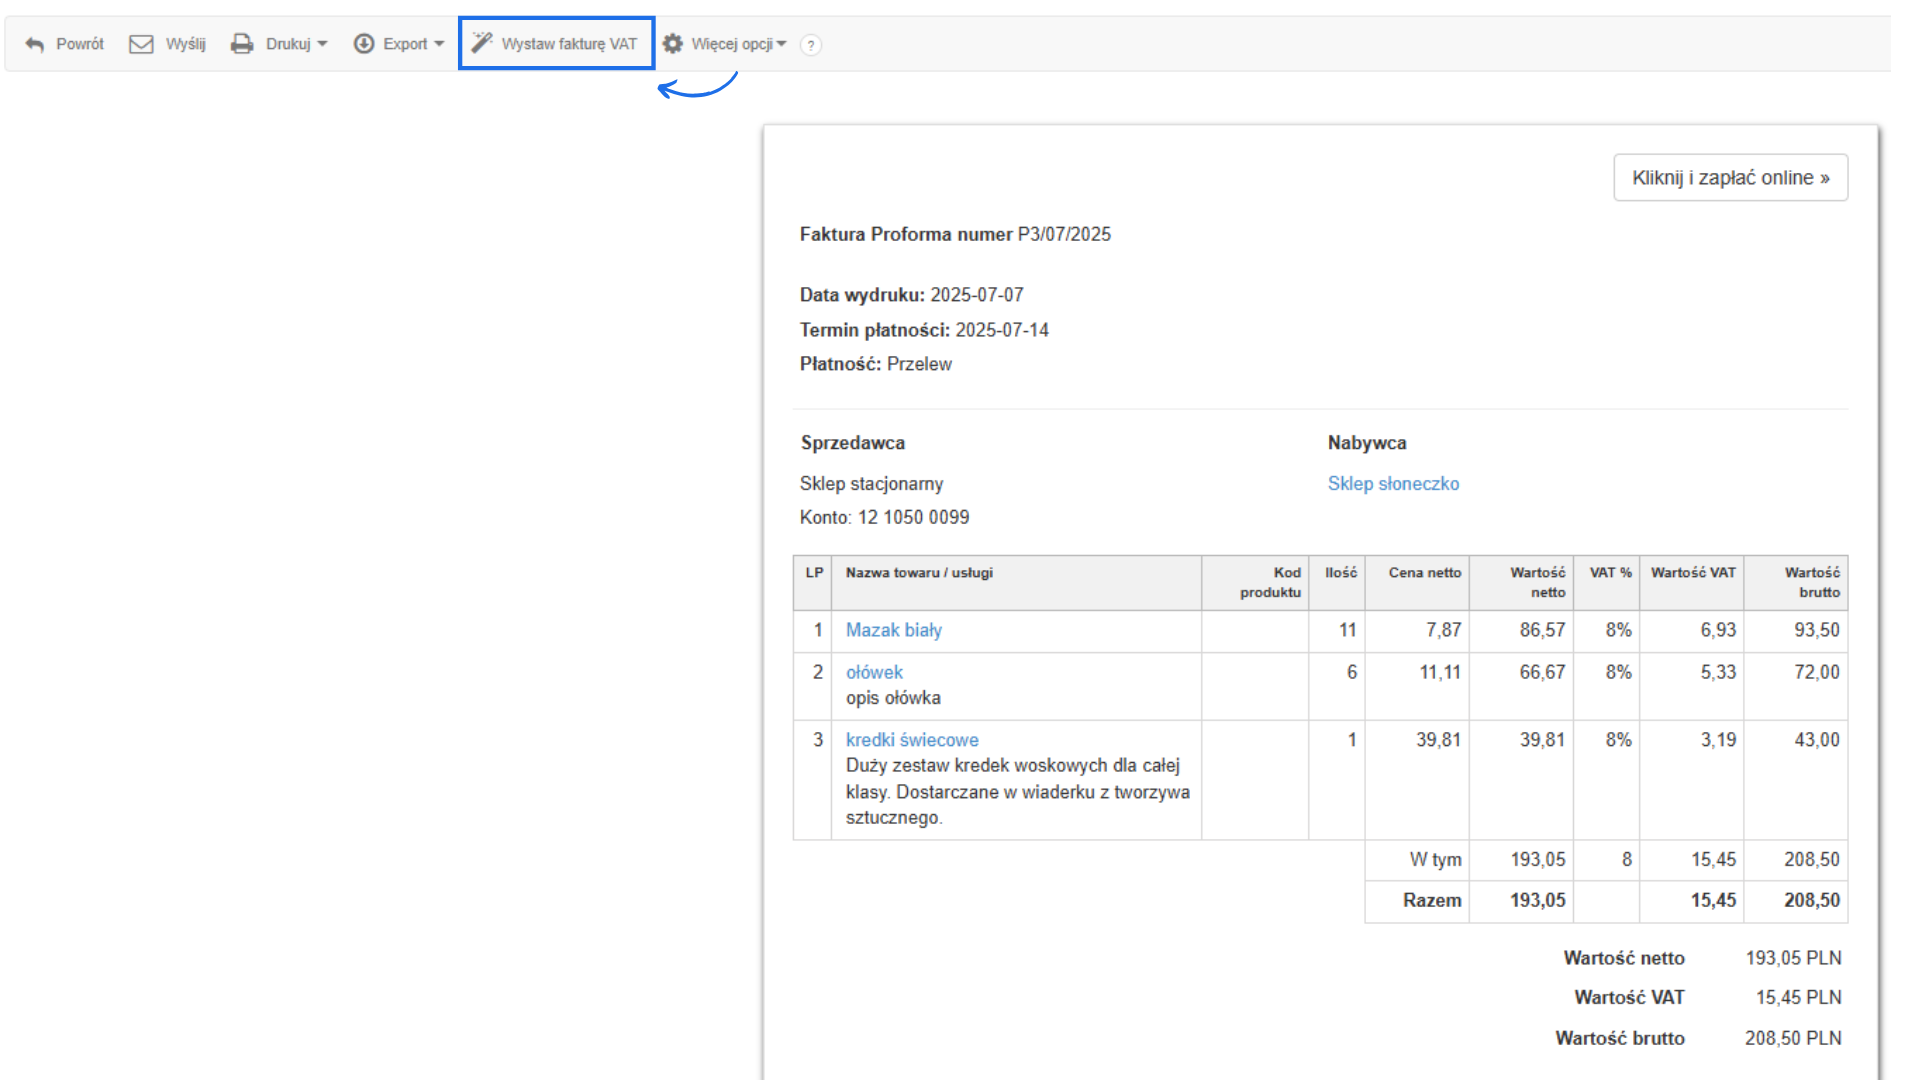Expand the Drukuj dropdown arrow
Viewport: 1920px width, 1080px height.
322,44
